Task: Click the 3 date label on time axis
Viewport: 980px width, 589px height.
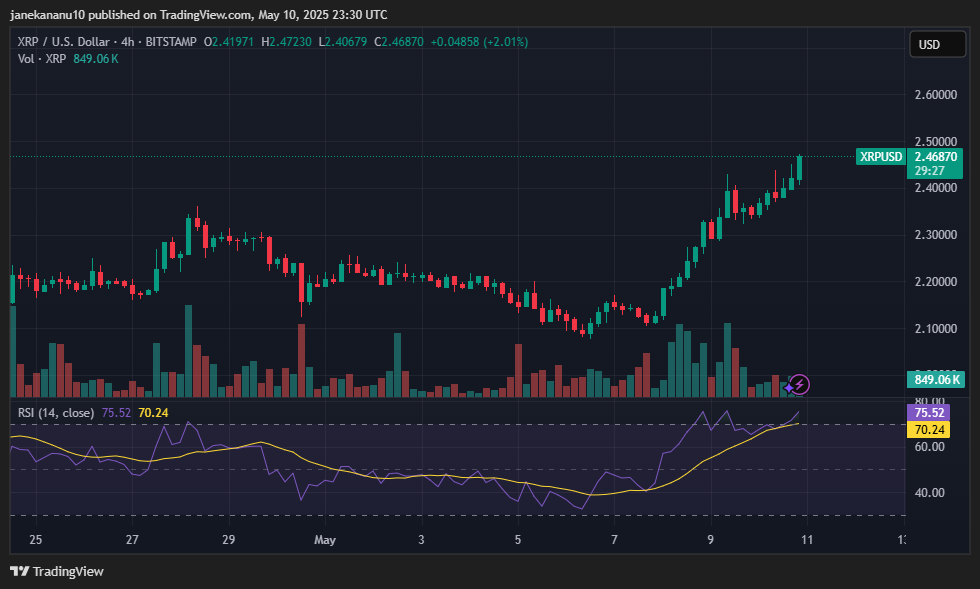Action: click(x=421, y=540)
